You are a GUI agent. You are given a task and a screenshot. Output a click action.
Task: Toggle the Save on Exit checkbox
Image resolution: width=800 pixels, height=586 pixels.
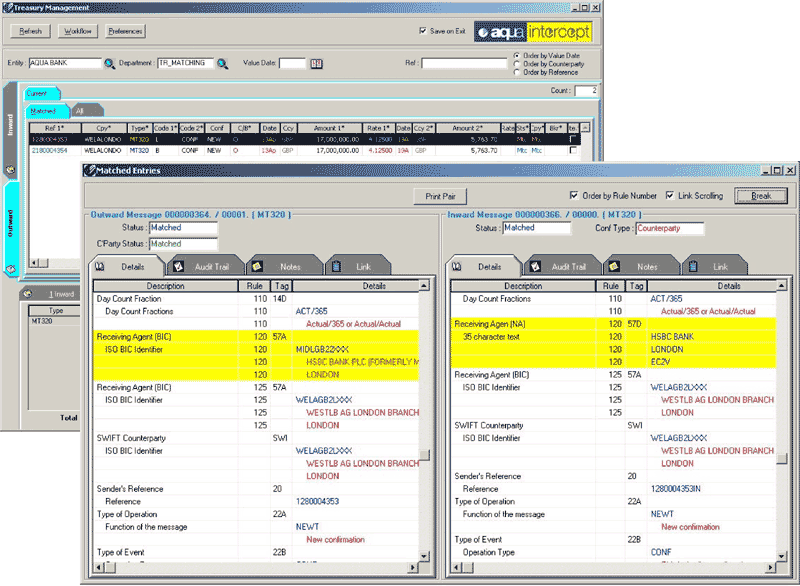423,31
